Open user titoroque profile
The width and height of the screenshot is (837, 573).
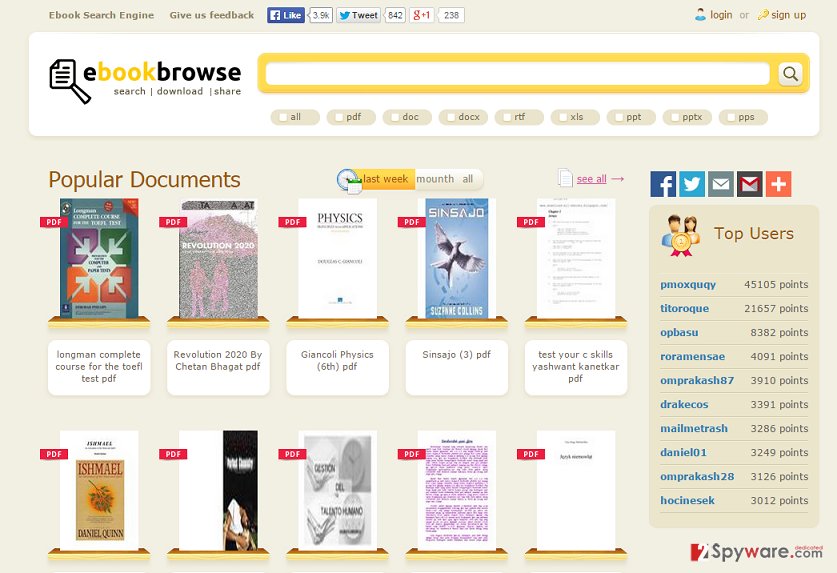coord(684,308)
